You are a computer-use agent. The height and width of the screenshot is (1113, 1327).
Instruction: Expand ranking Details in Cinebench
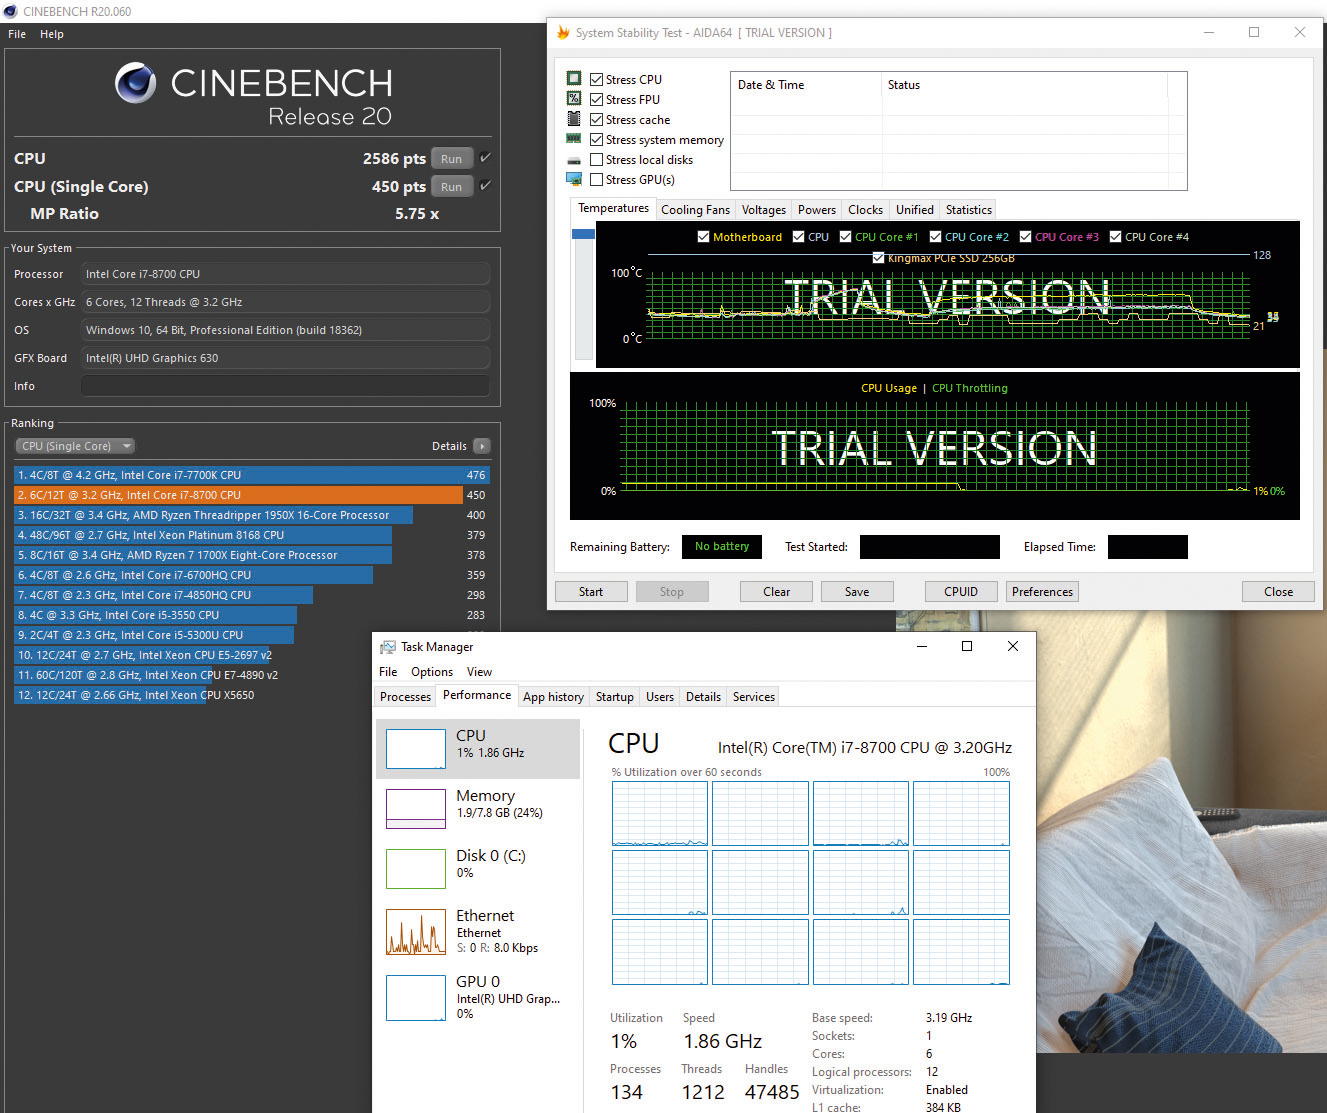click(482, 445)
